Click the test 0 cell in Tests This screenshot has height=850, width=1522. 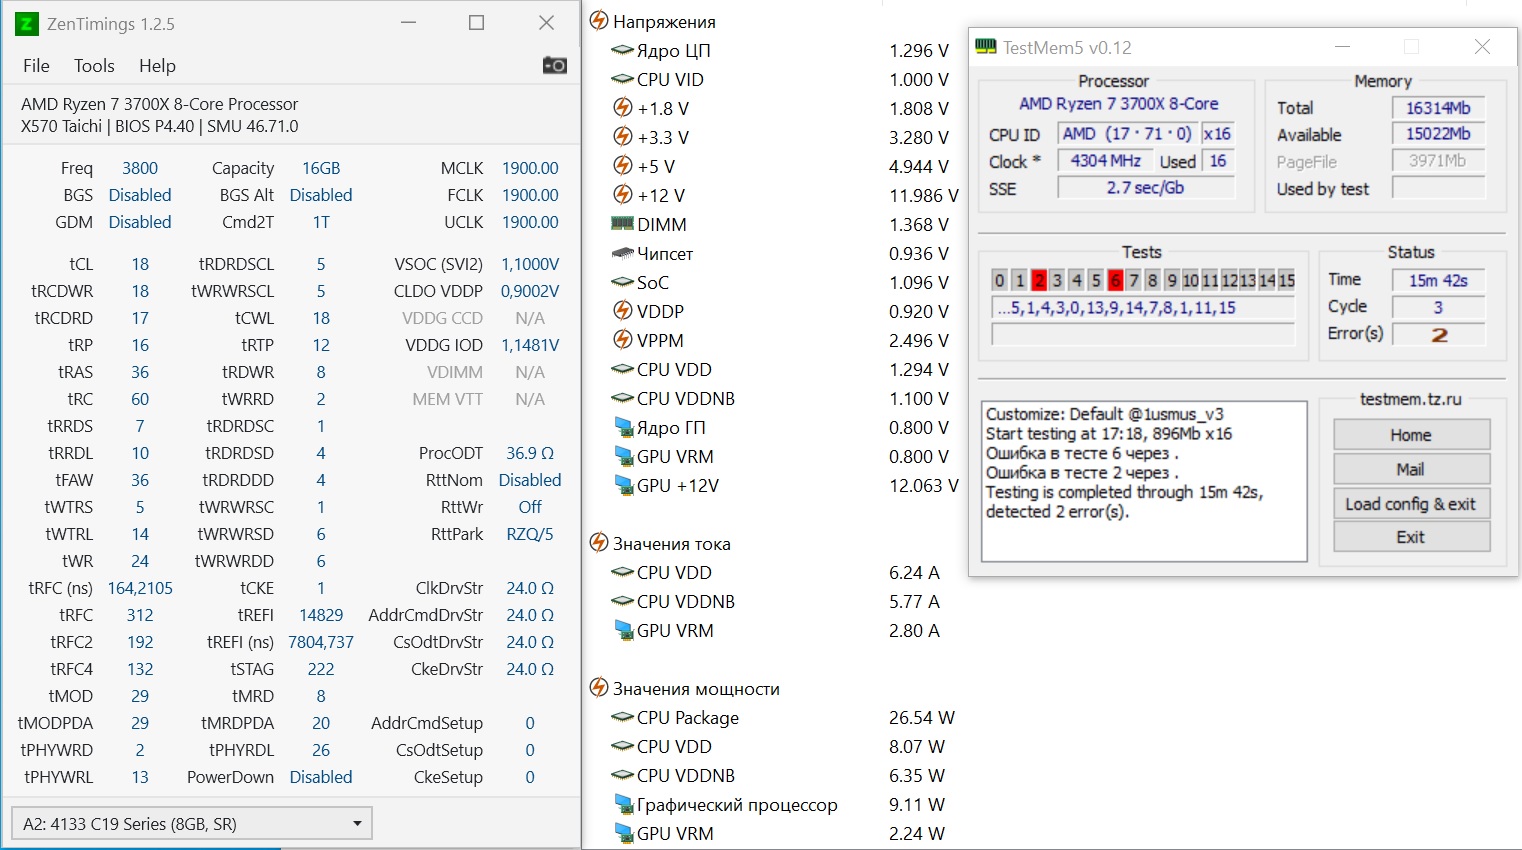[x=999, y=280]
